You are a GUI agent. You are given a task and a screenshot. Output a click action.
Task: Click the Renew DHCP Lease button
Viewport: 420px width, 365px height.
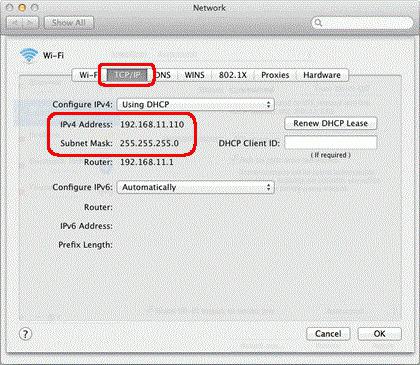click(x=331, y=123)
